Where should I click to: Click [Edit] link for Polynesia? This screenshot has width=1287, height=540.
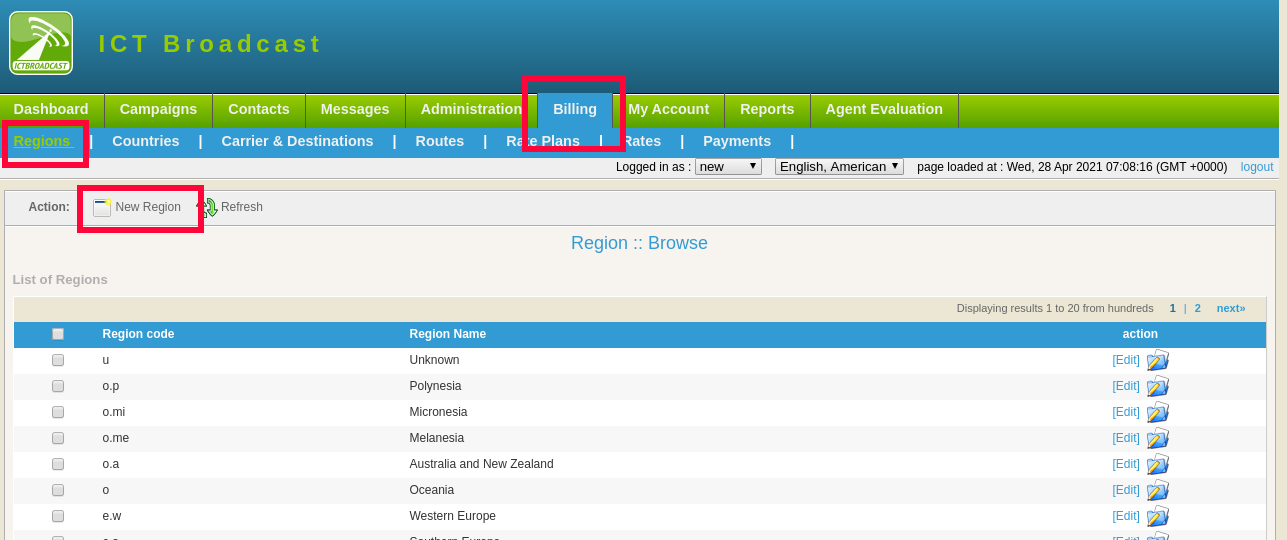coord(1126,386)
